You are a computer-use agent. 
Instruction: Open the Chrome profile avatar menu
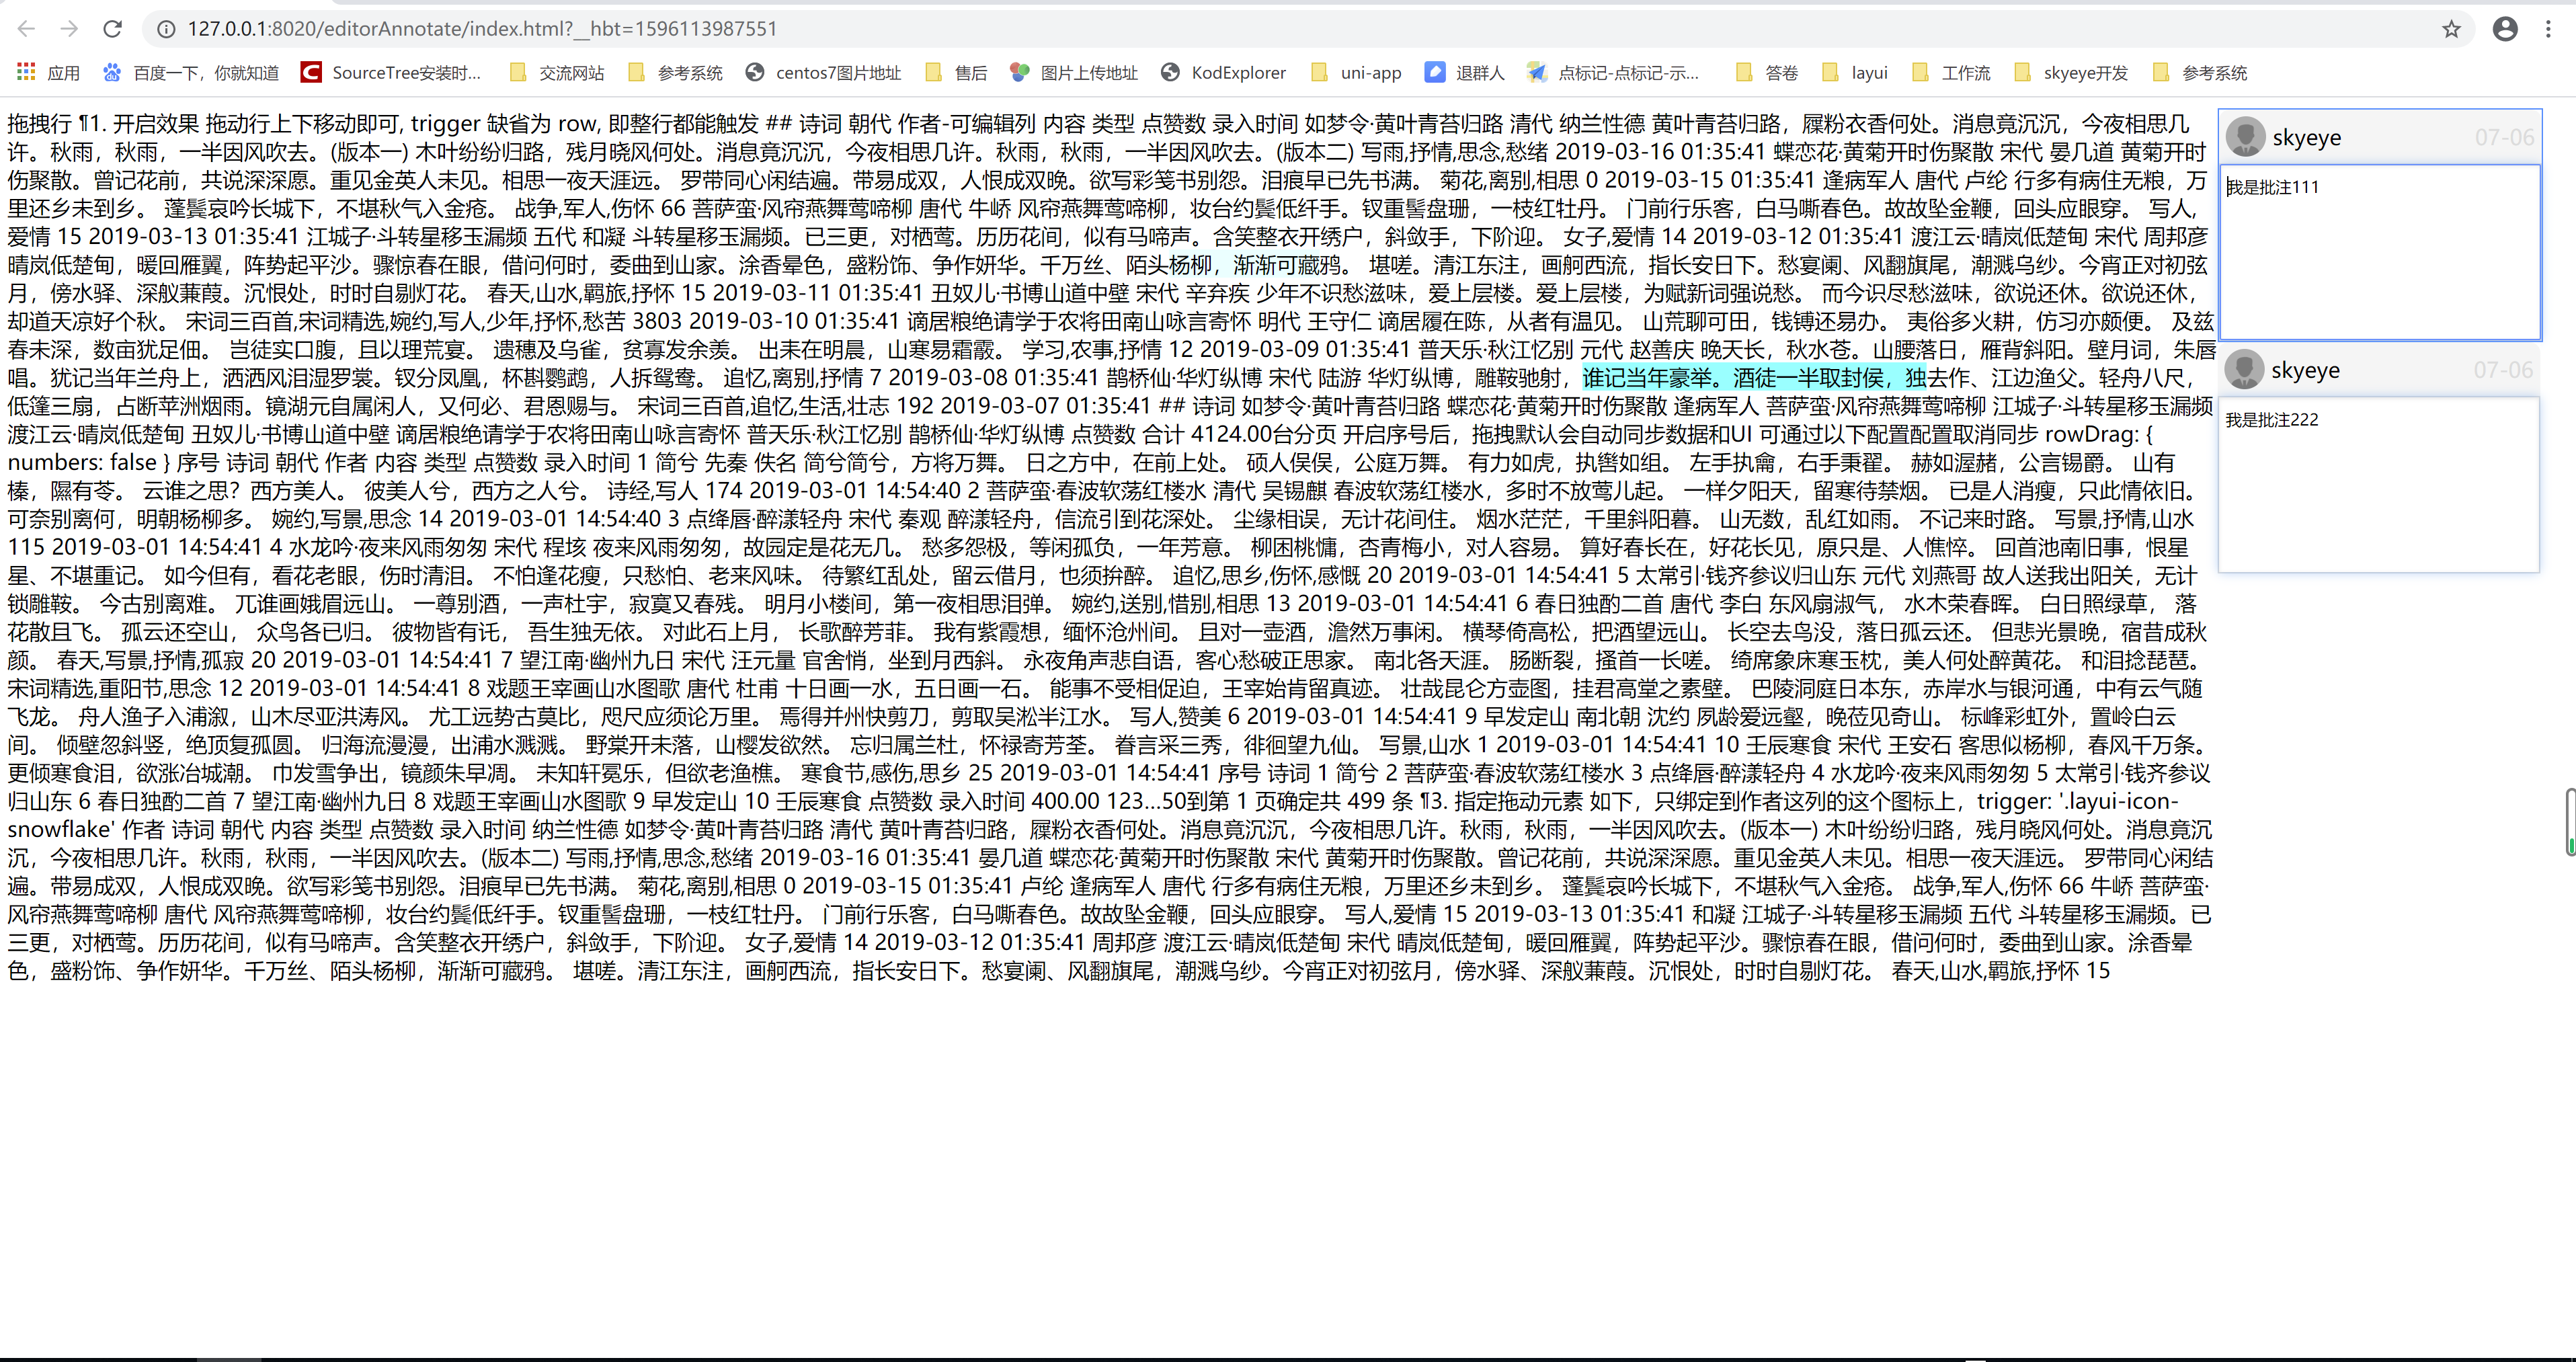(2504, 29)
